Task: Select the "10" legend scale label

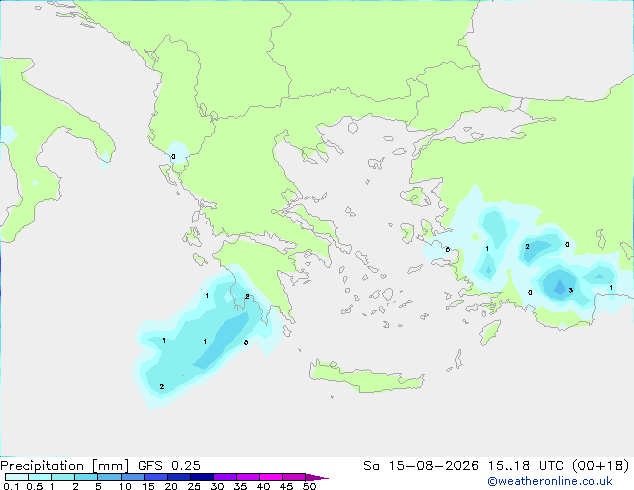Action: [125, 486]
